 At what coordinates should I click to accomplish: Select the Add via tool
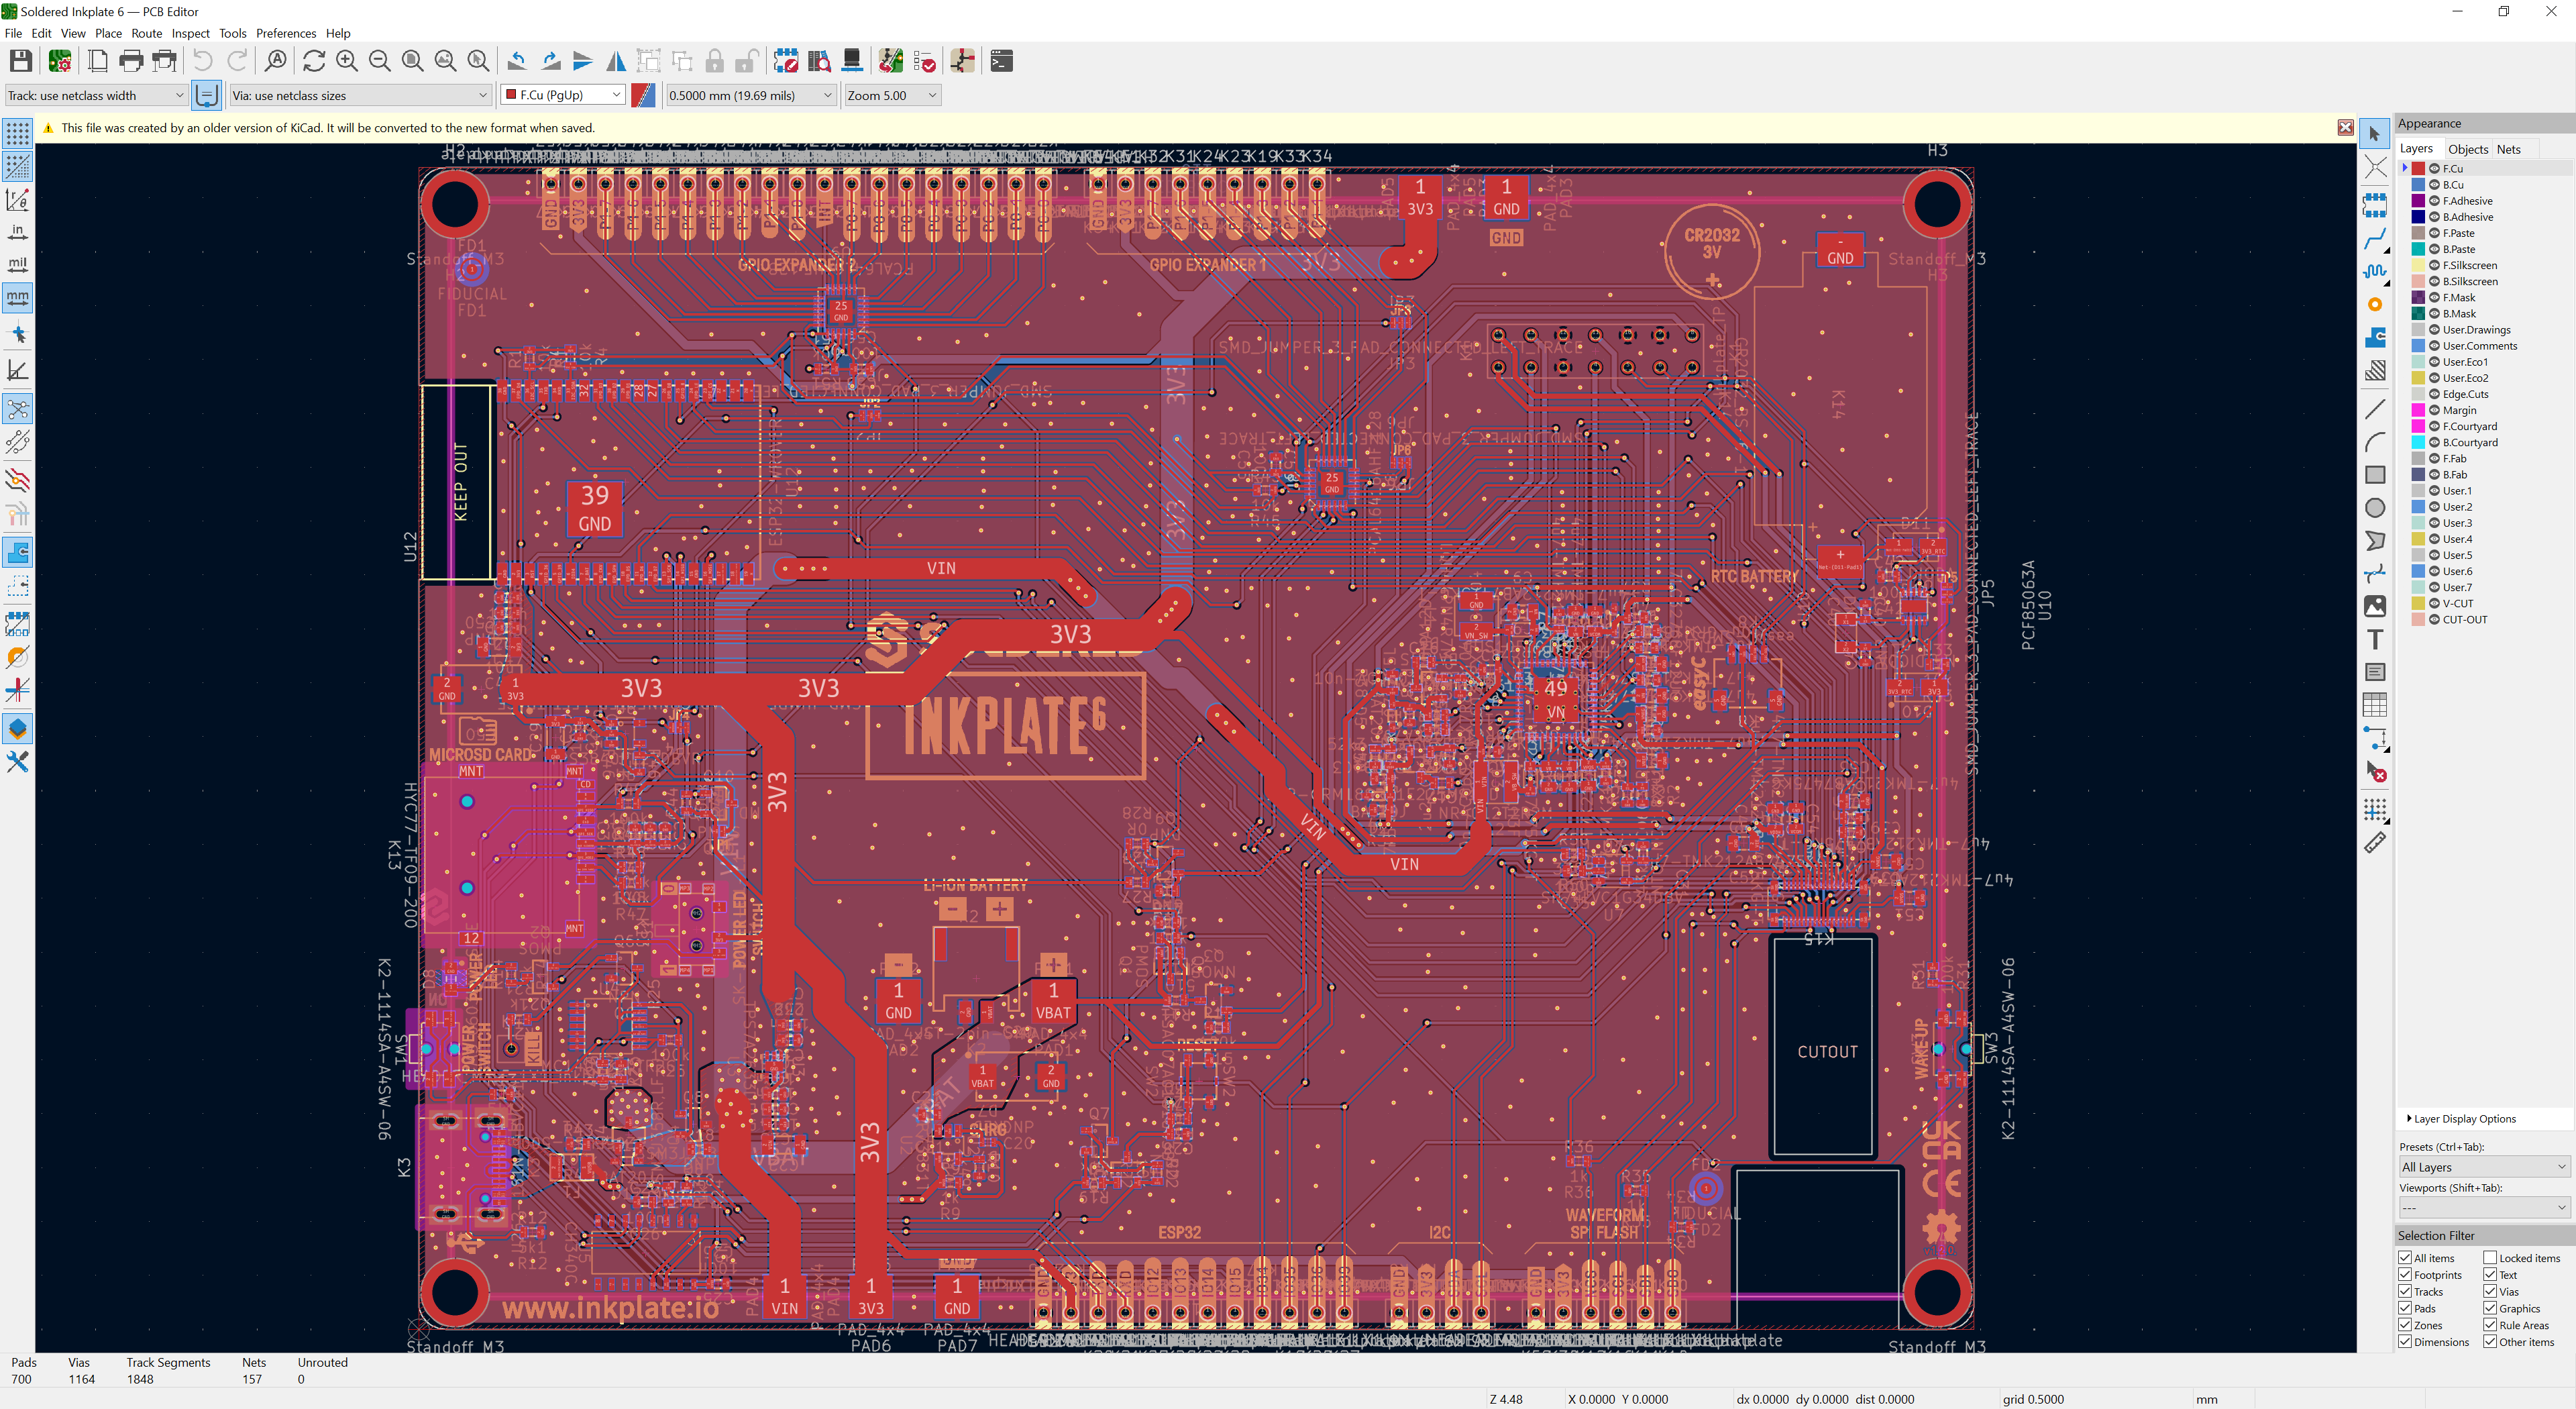(2375, 305)
